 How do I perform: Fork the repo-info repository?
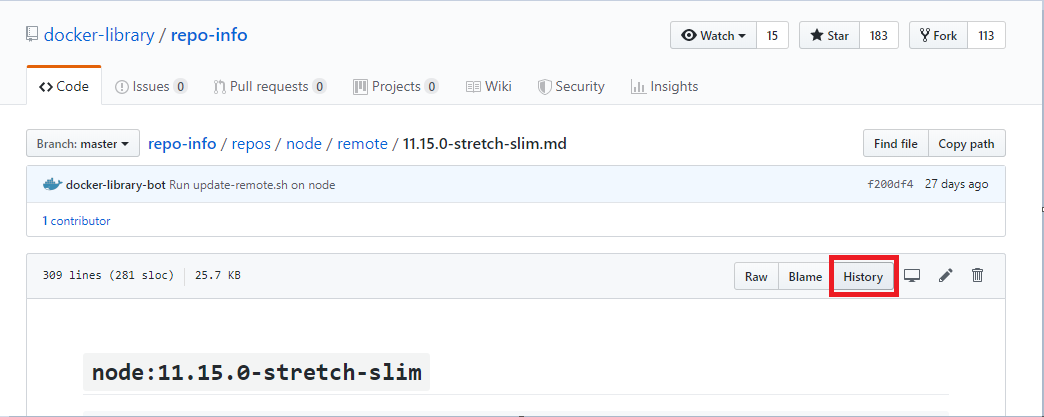pyautogui.click(x=938, y=36)
